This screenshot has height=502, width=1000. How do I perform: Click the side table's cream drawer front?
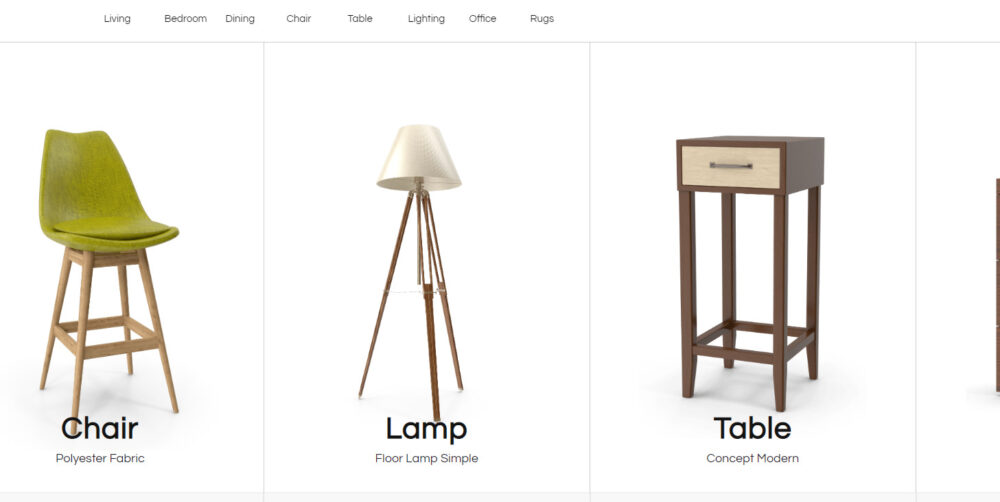click(x=731, y=167)
